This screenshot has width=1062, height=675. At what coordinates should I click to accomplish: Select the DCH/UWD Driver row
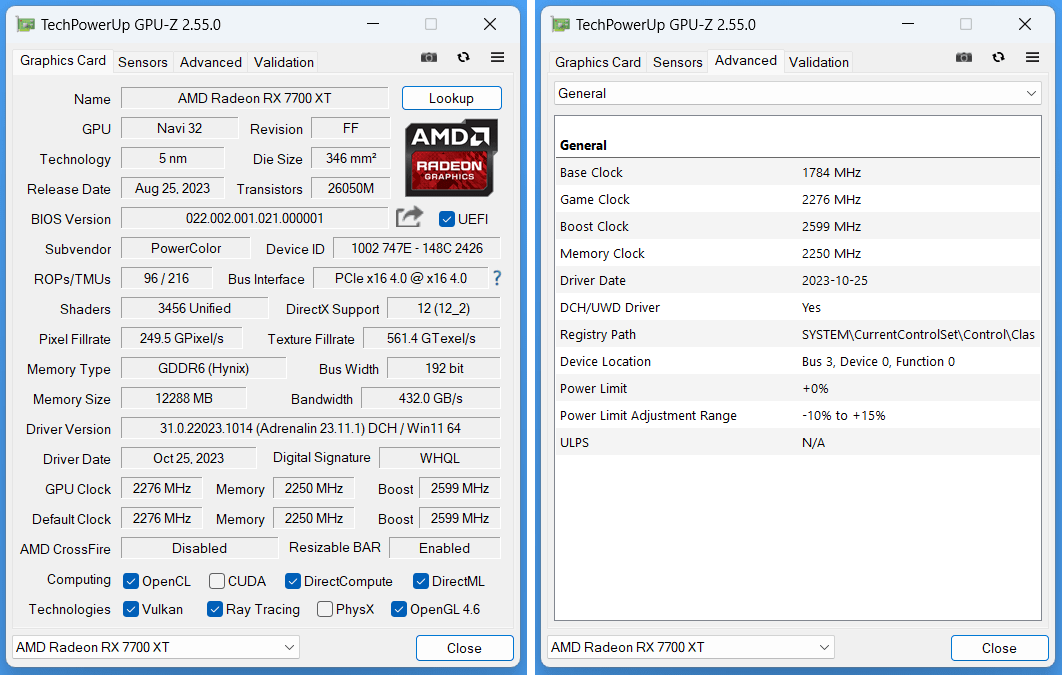[797, 307]
